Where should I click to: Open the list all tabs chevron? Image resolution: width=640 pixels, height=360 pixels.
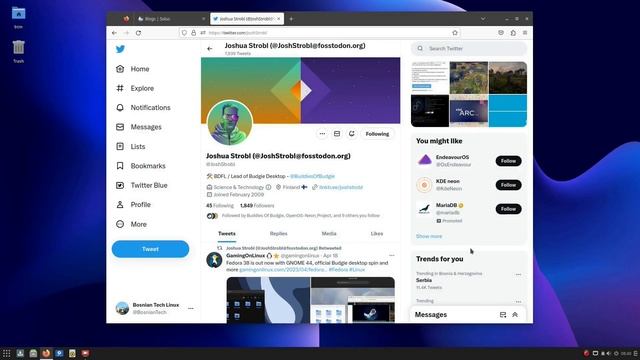[x=483, y=19]
